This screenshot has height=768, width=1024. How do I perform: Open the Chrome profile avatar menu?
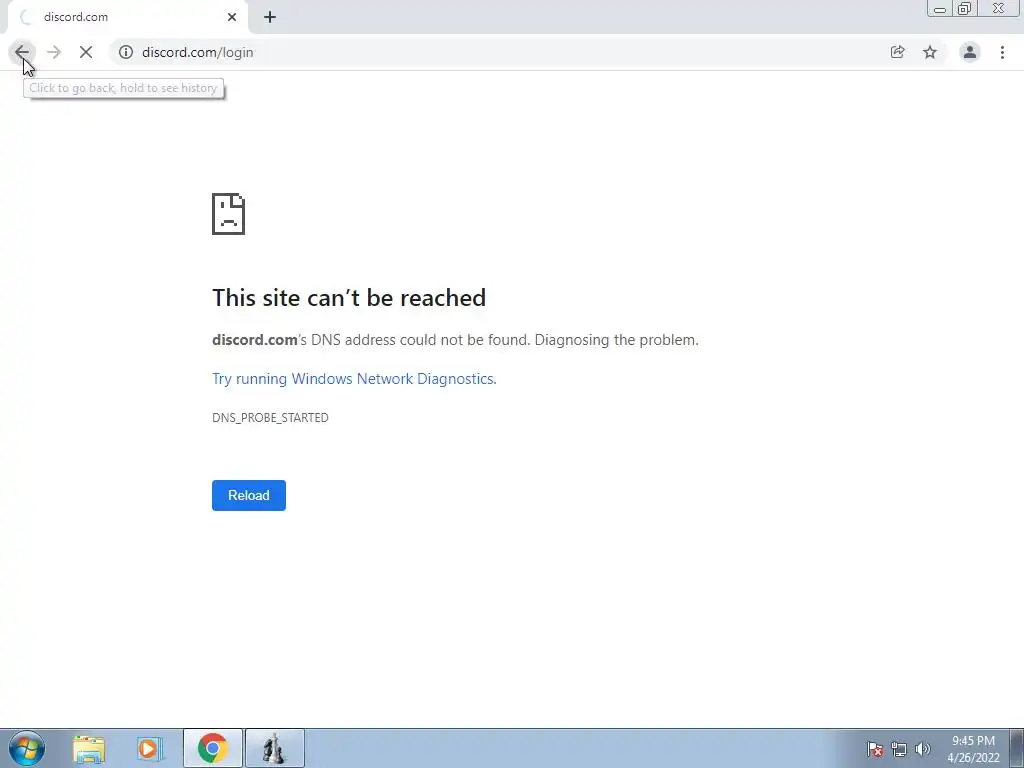[970, 52]
